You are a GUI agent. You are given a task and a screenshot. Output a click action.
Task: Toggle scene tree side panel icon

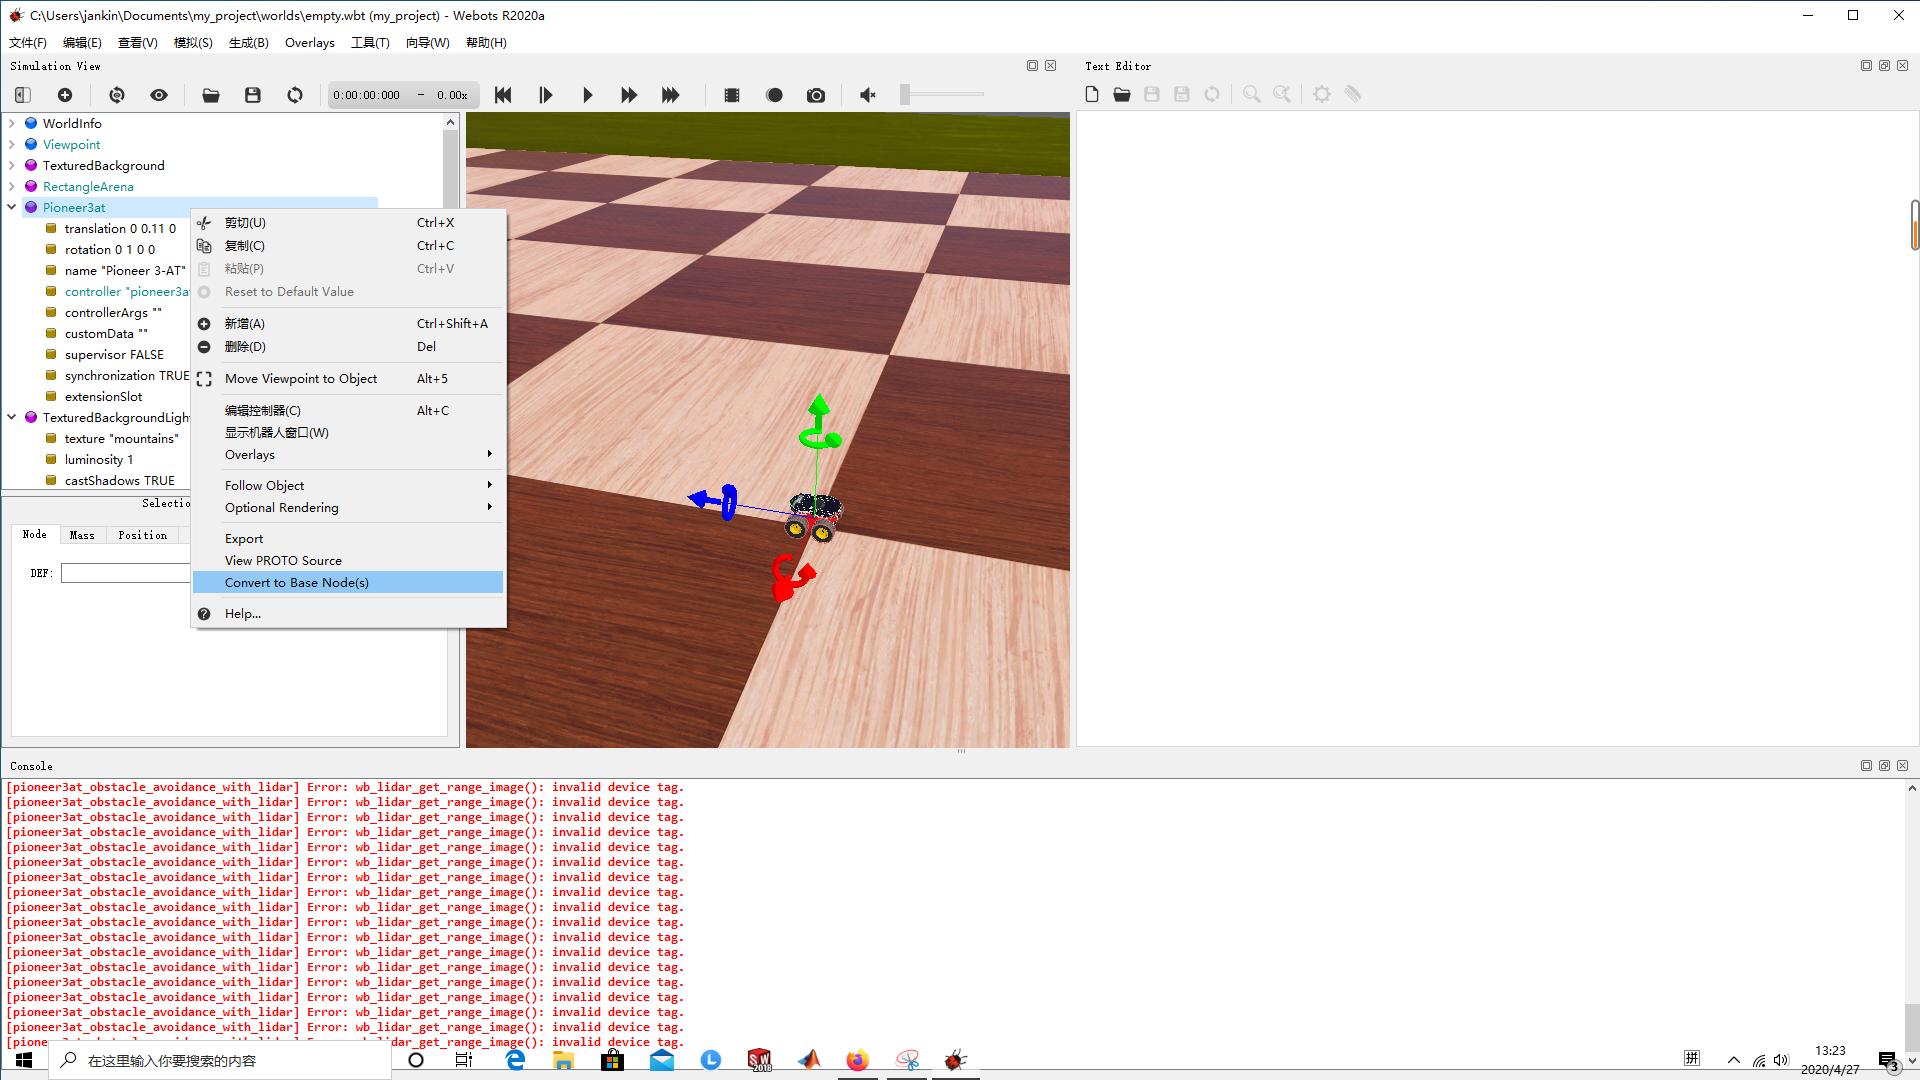pyautogui.click(x=23, y=95)
